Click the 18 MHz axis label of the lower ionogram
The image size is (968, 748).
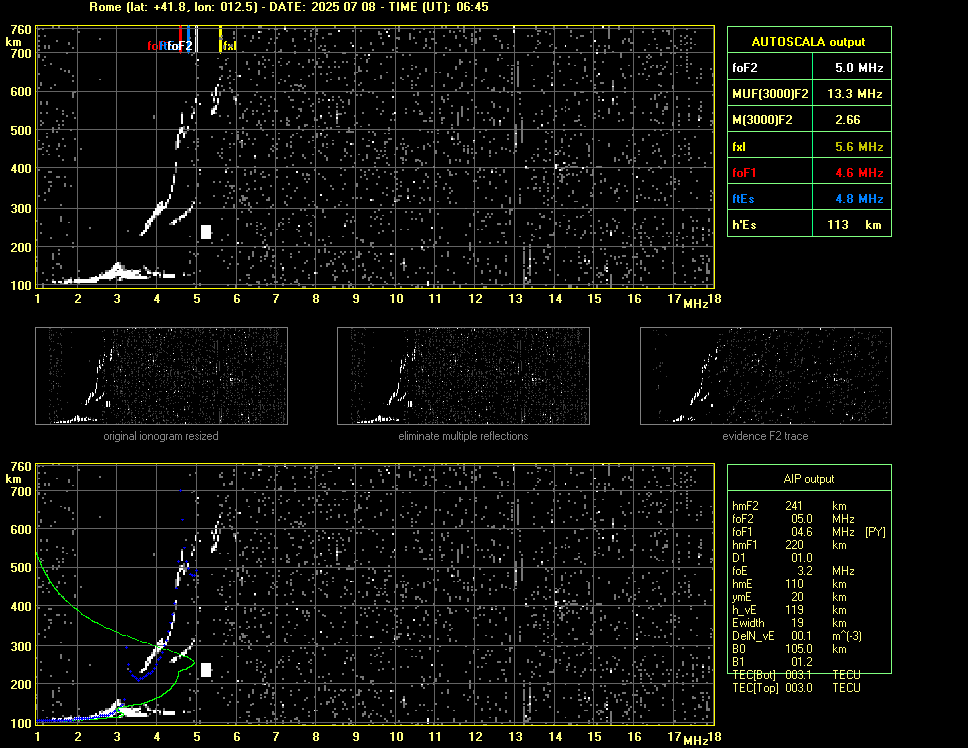pyautogui.click(x=714, y=737)
